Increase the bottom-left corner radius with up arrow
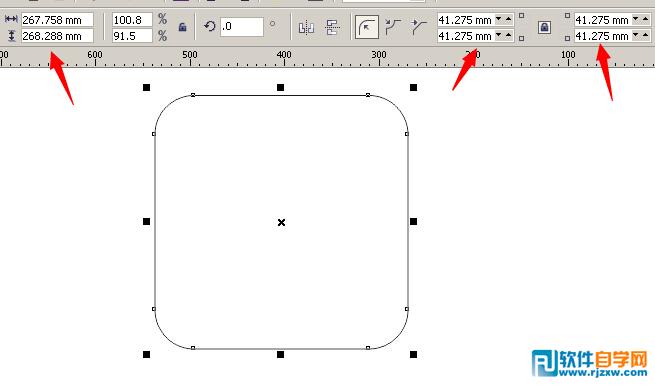655x386 pixels. pos(508,36)
